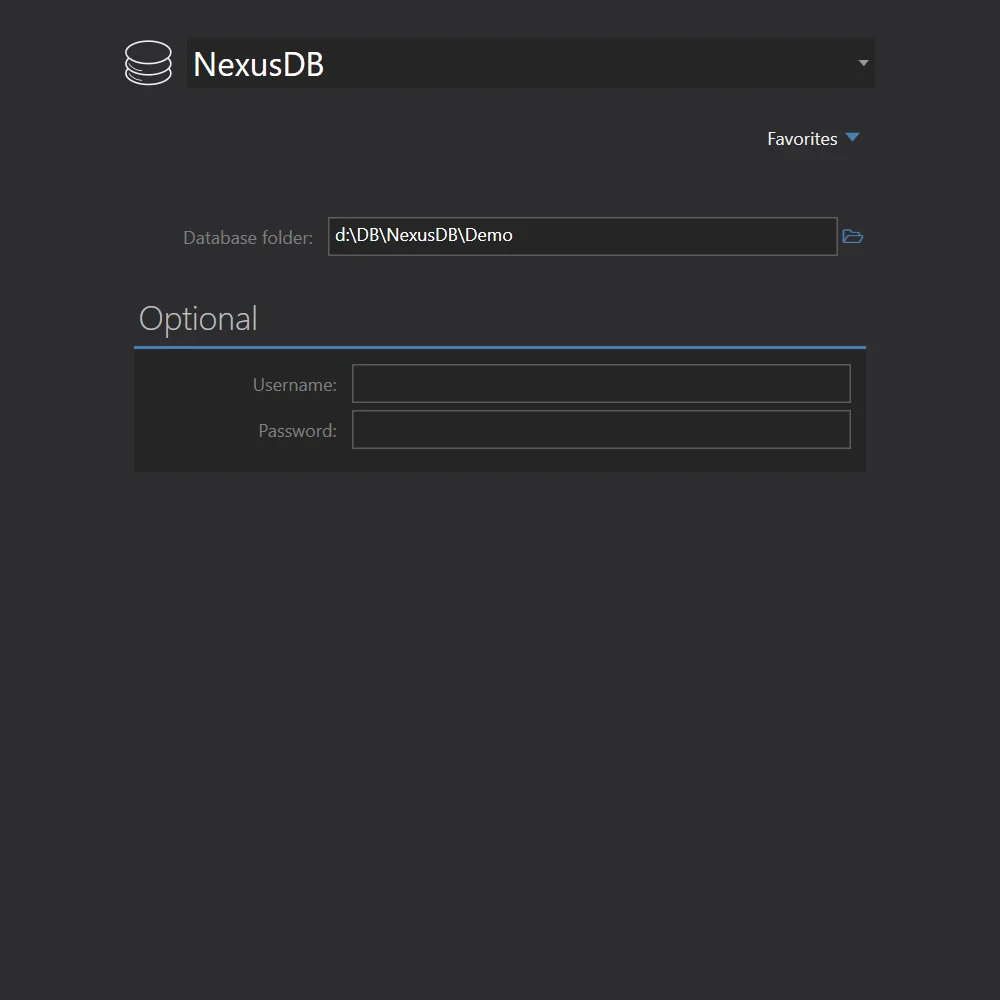Click the NexusDB title text
1000x1000 pixels.
(258, 63)
